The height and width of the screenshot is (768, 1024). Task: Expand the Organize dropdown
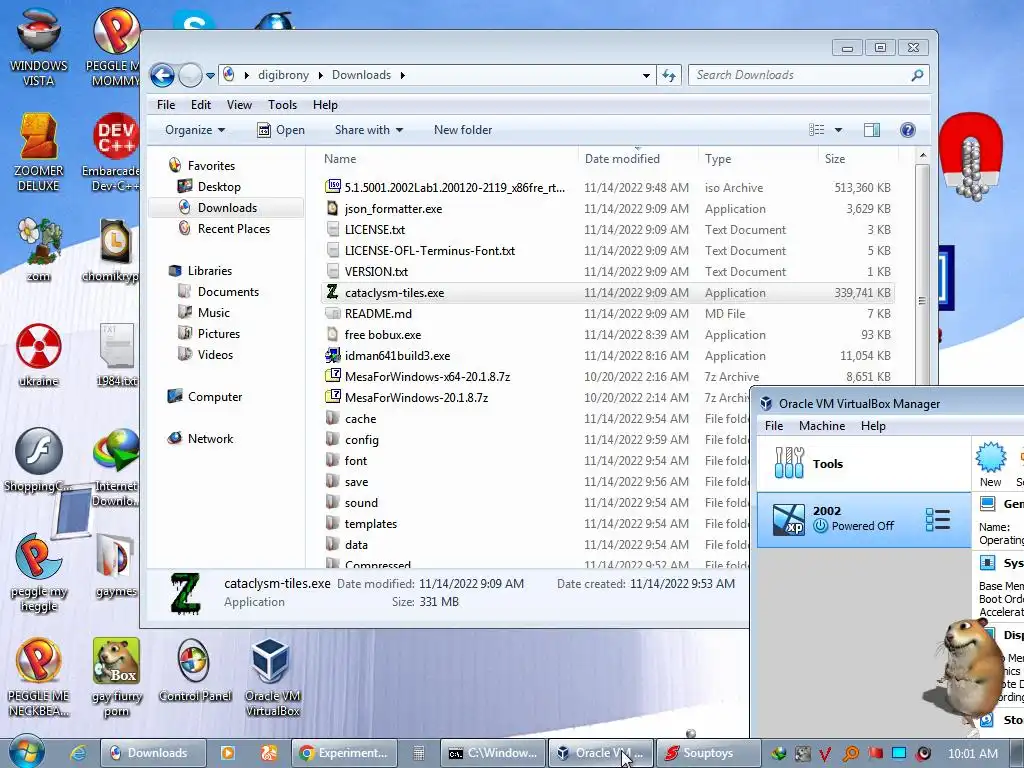pos(195,130)
